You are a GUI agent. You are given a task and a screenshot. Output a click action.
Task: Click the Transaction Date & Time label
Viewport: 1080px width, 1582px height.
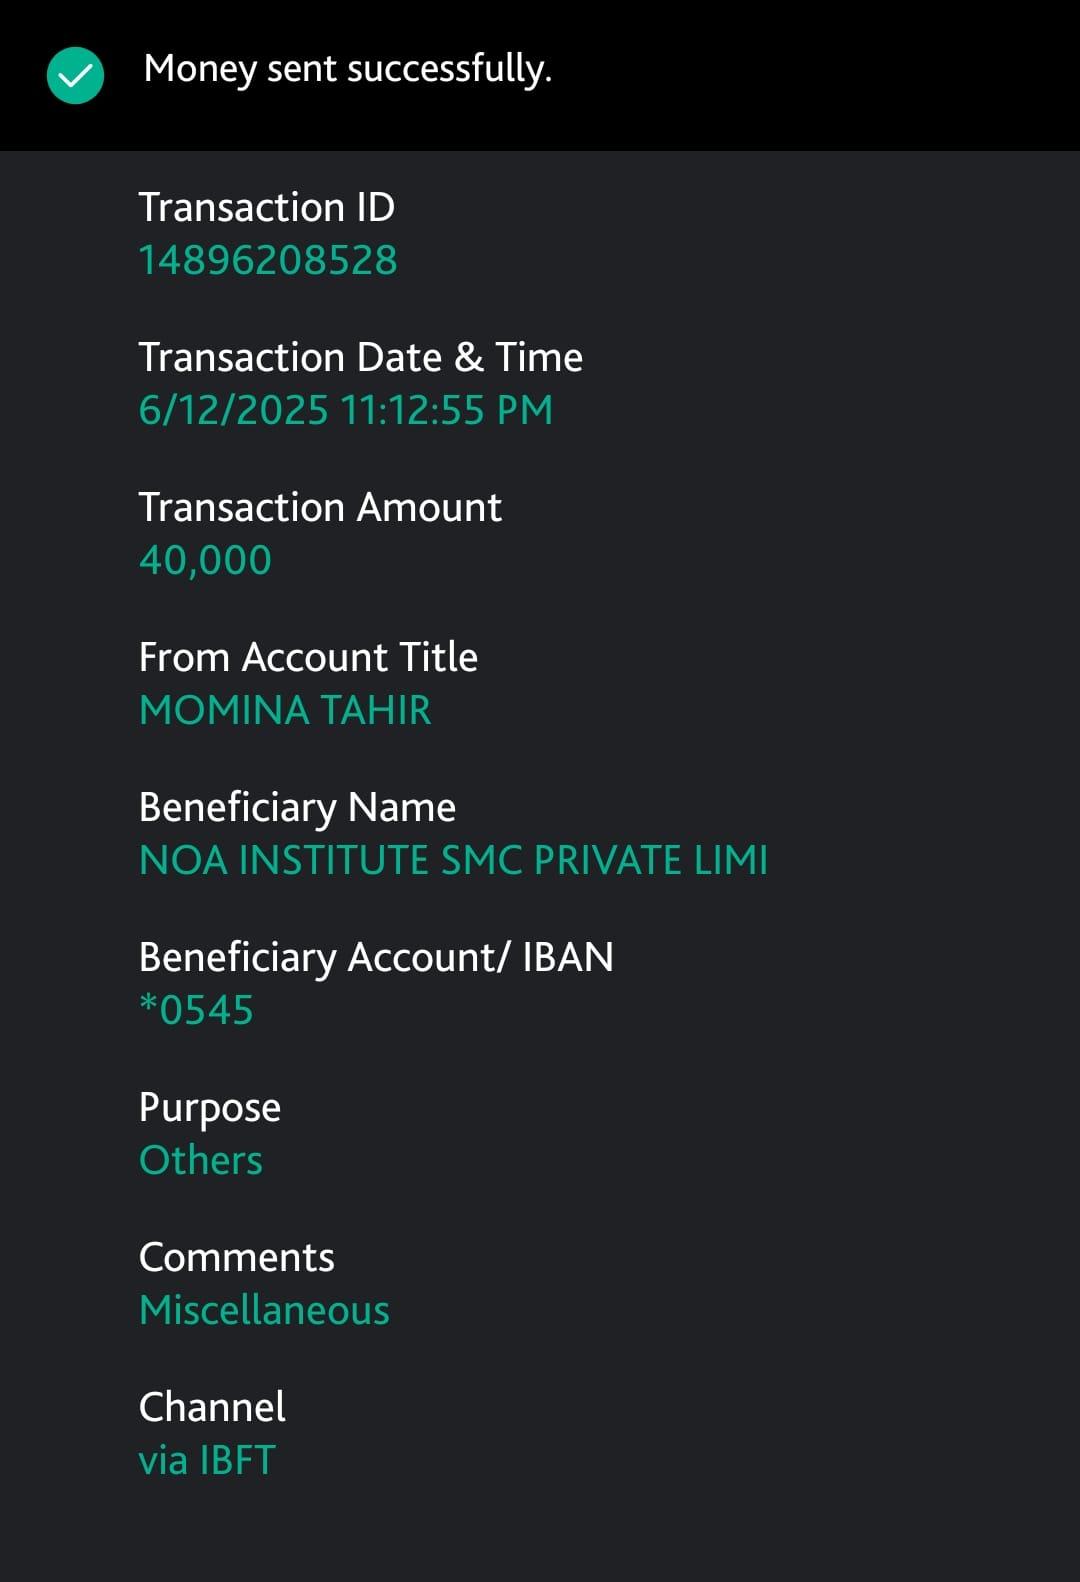[360, 357]
